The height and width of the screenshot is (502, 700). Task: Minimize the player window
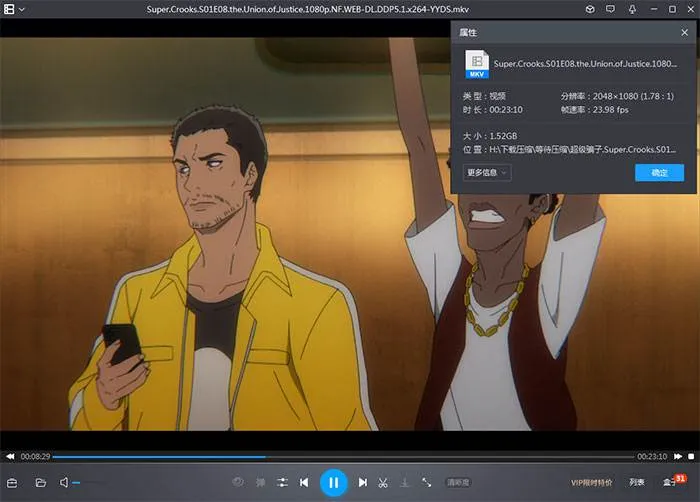tap(654, 9)
